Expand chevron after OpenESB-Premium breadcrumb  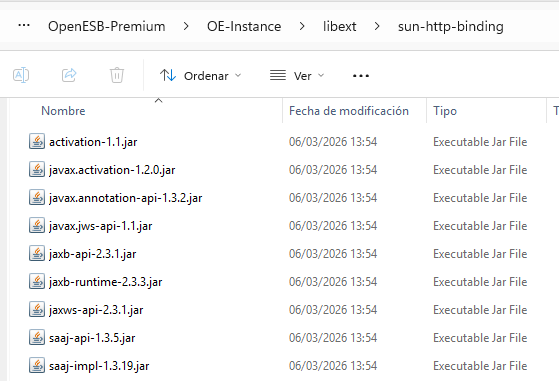(x=186, y=26)
